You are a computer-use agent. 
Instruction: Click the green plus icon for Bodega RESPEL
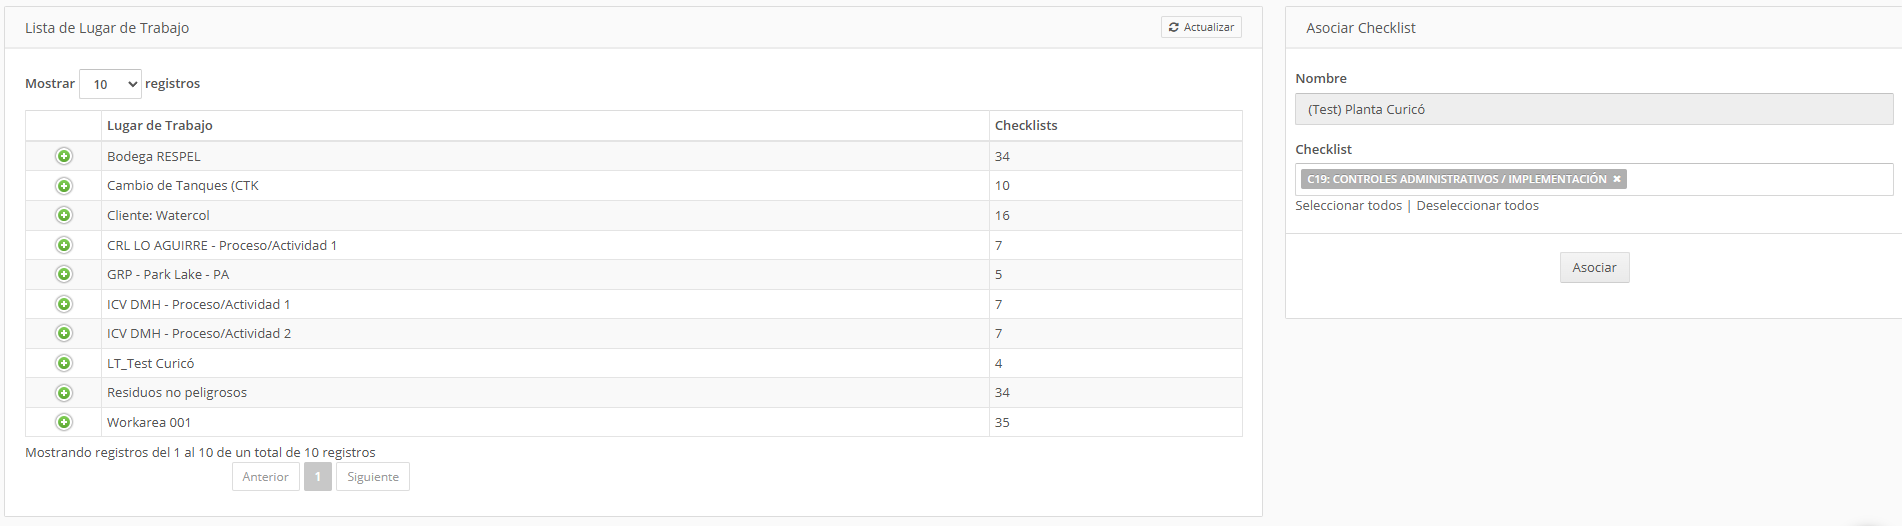click(64, 156)
